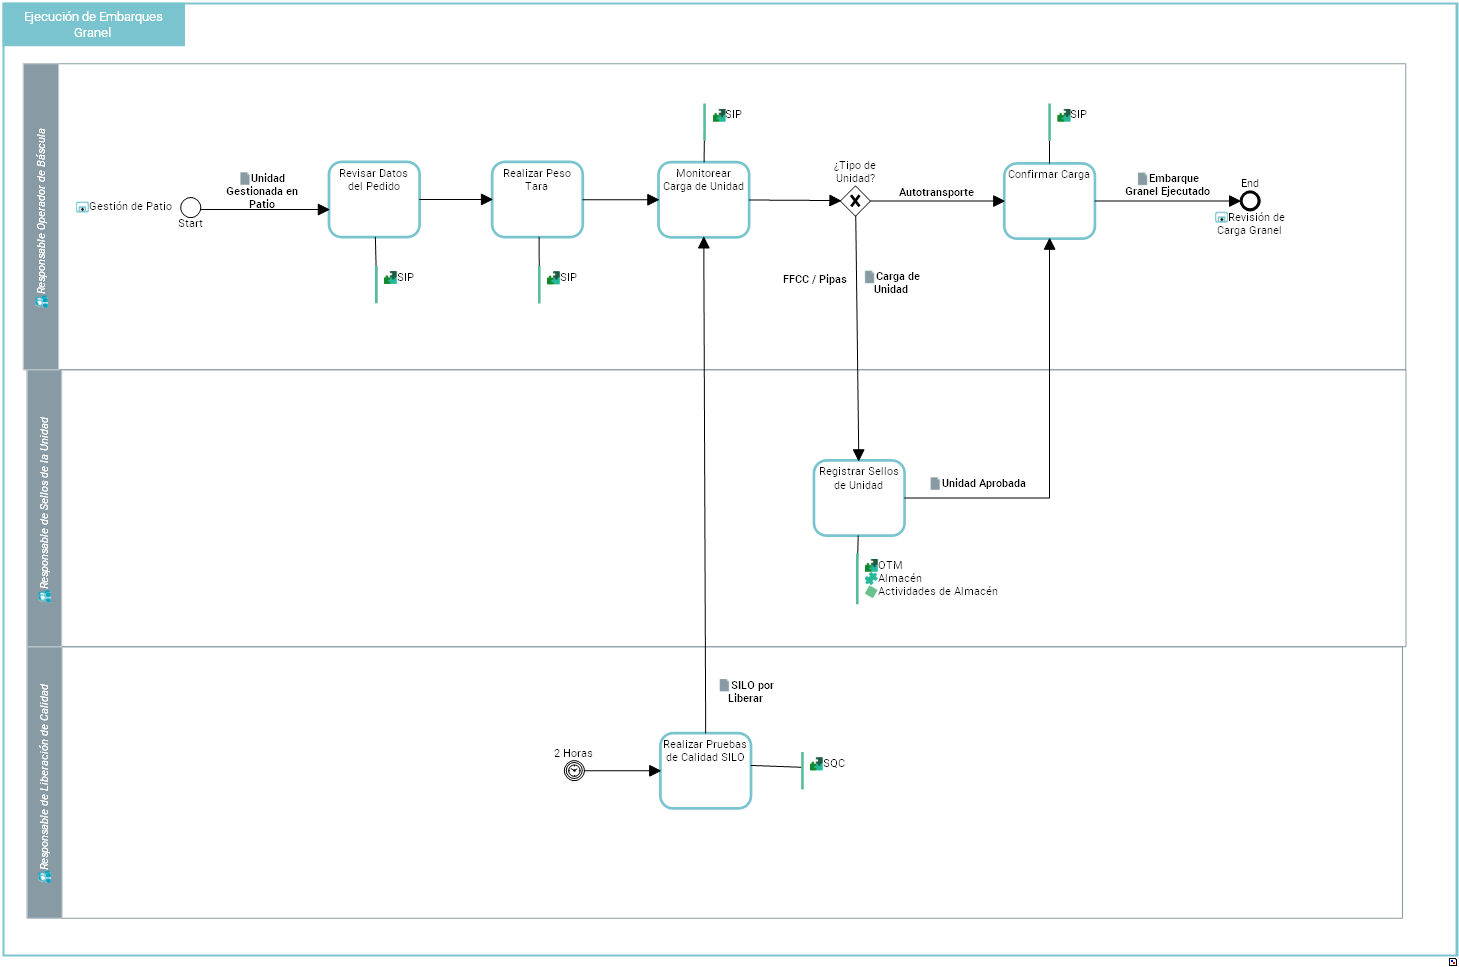Select the Realizar Peso Tara task
The image size is (1459, 967).
pyautogui.click(x=537, y=200)
